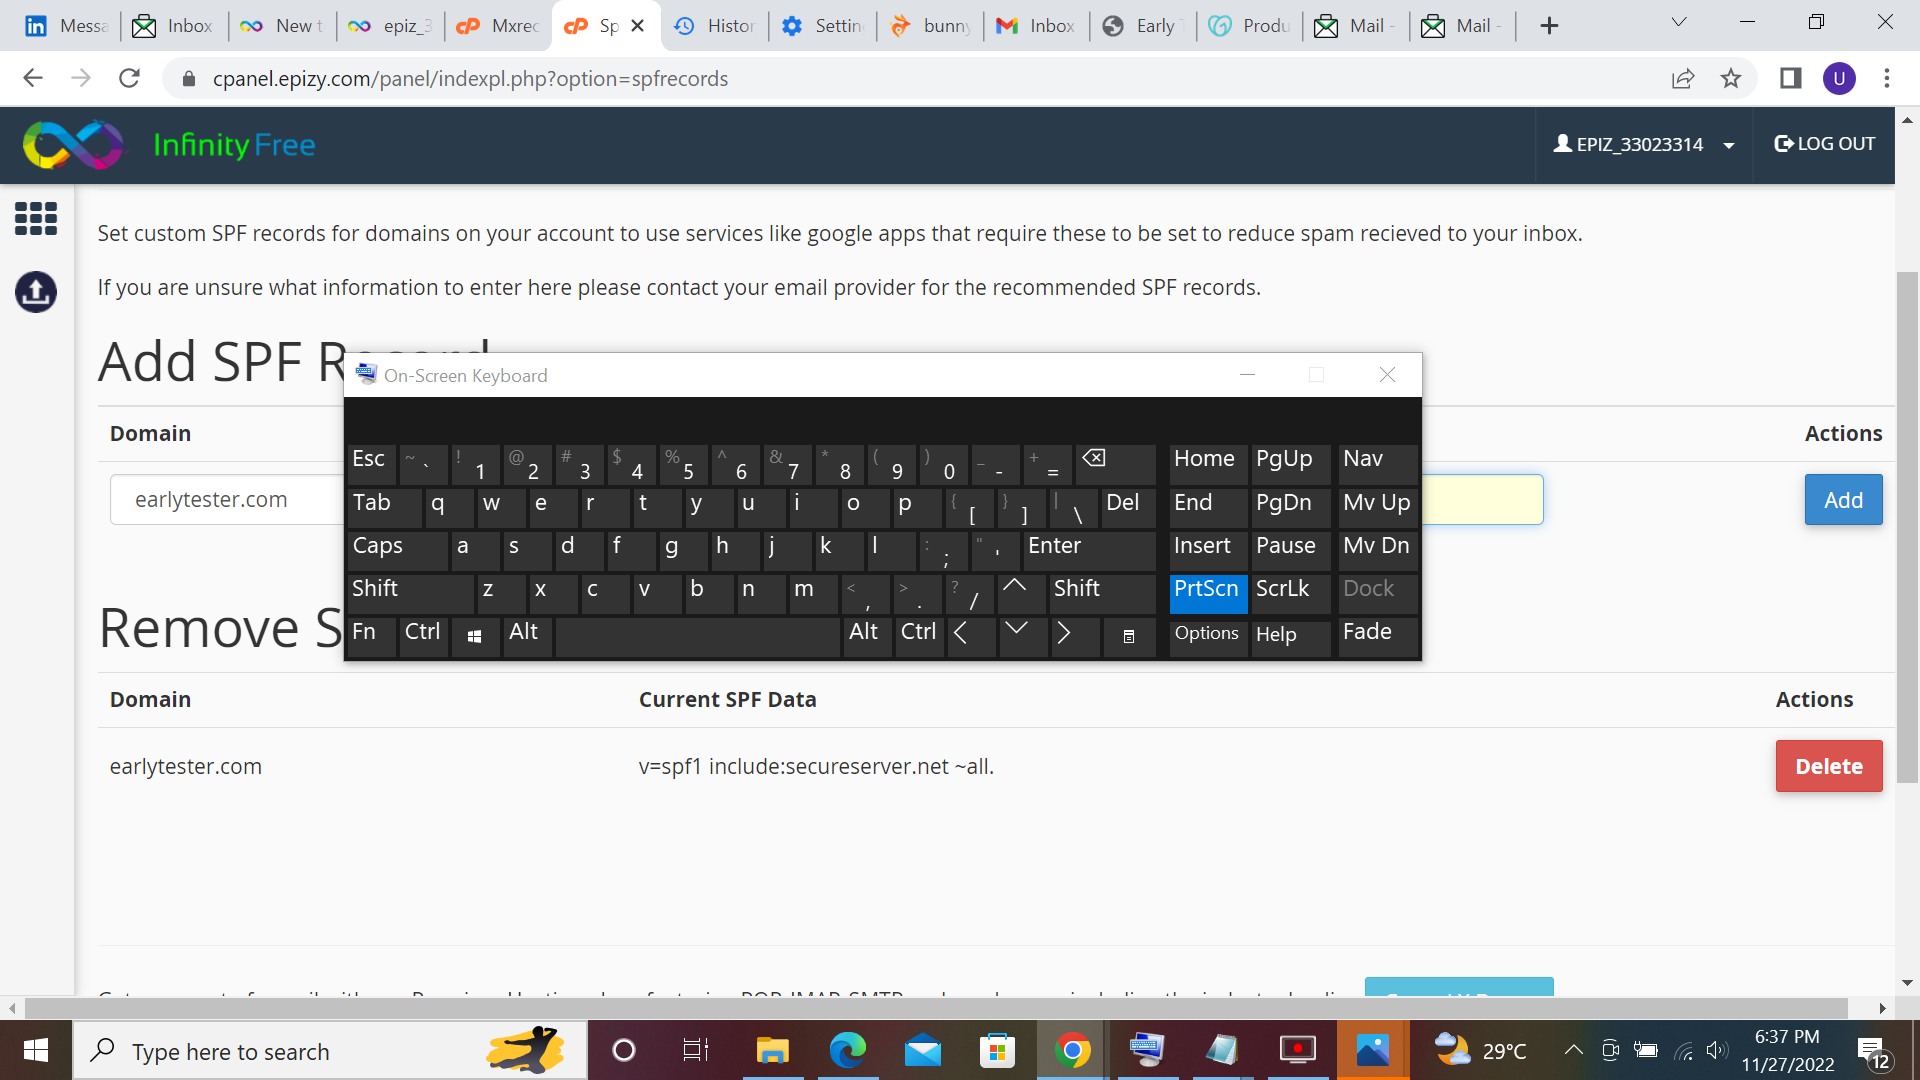Delete the earlytester.com SPF record

tap(1828, 767)
